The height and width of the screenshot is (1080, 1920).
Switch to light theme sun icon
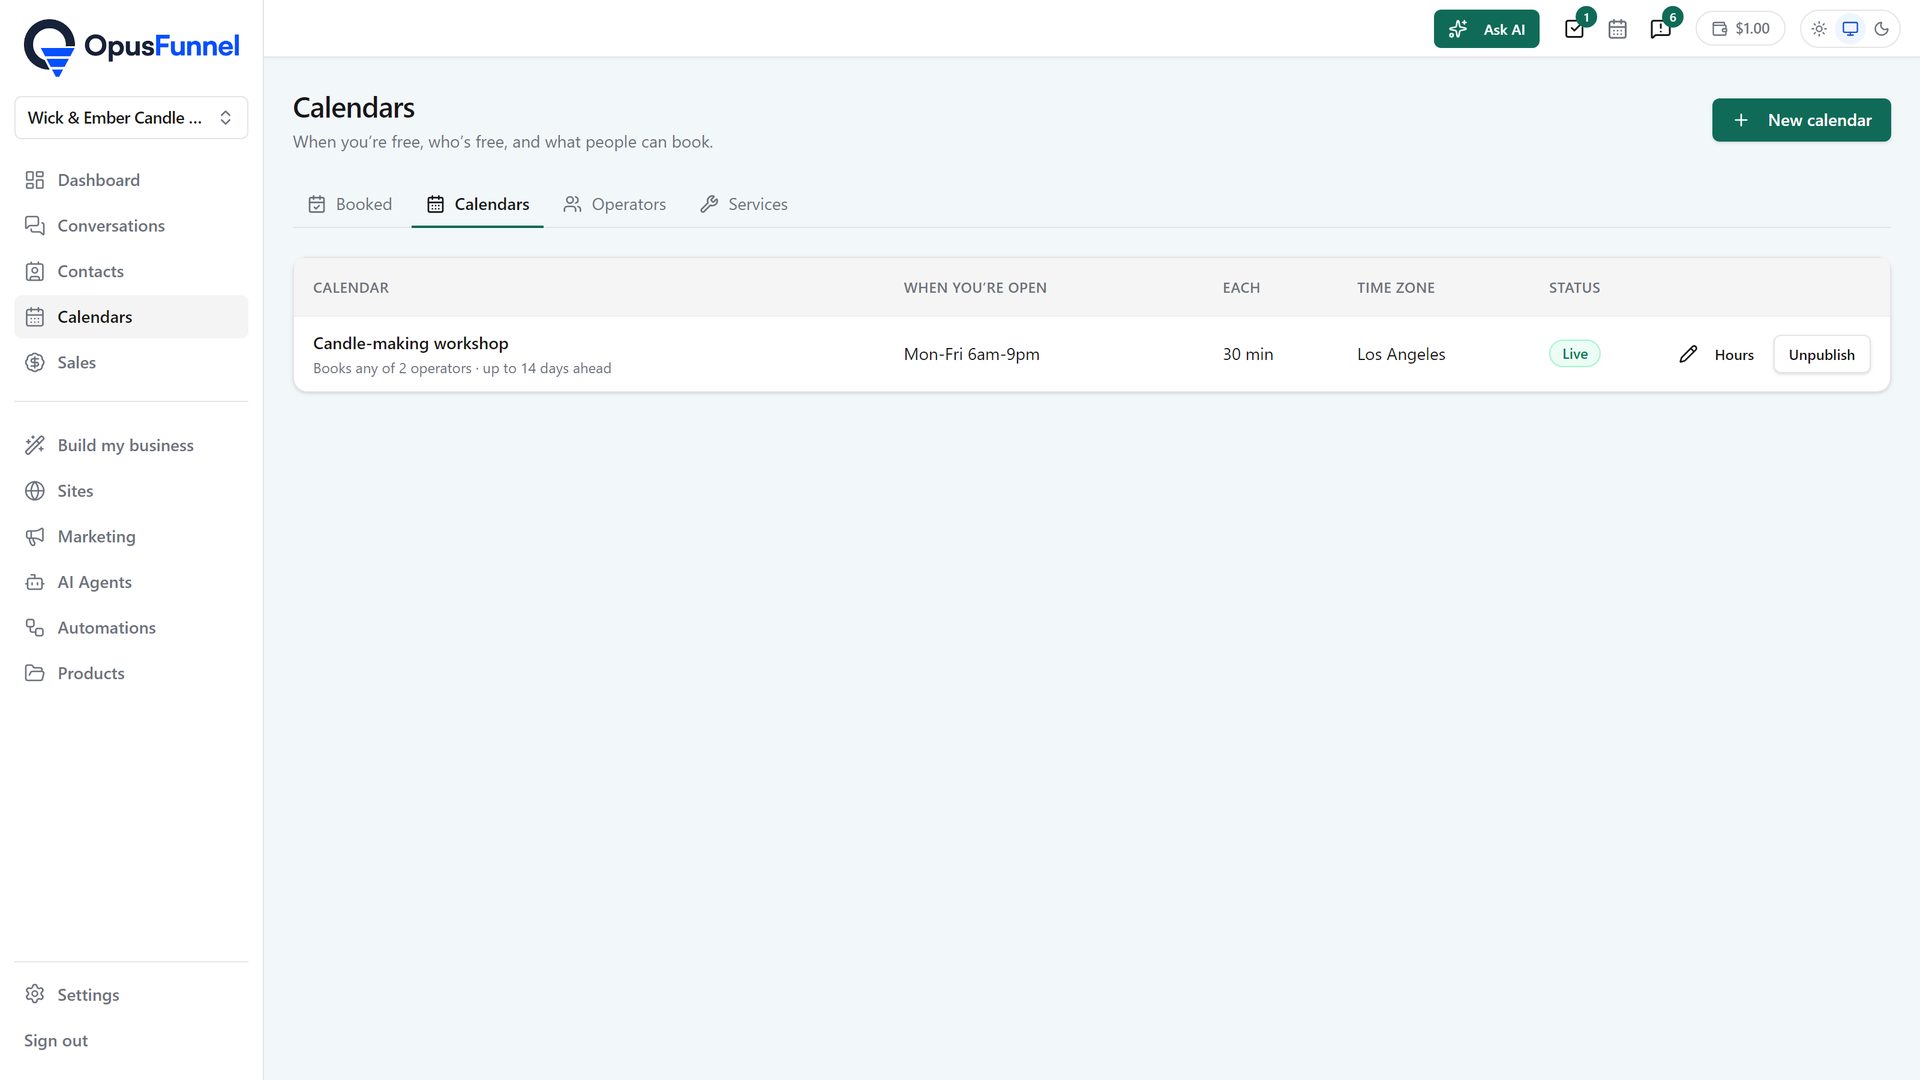(1819, 29)
